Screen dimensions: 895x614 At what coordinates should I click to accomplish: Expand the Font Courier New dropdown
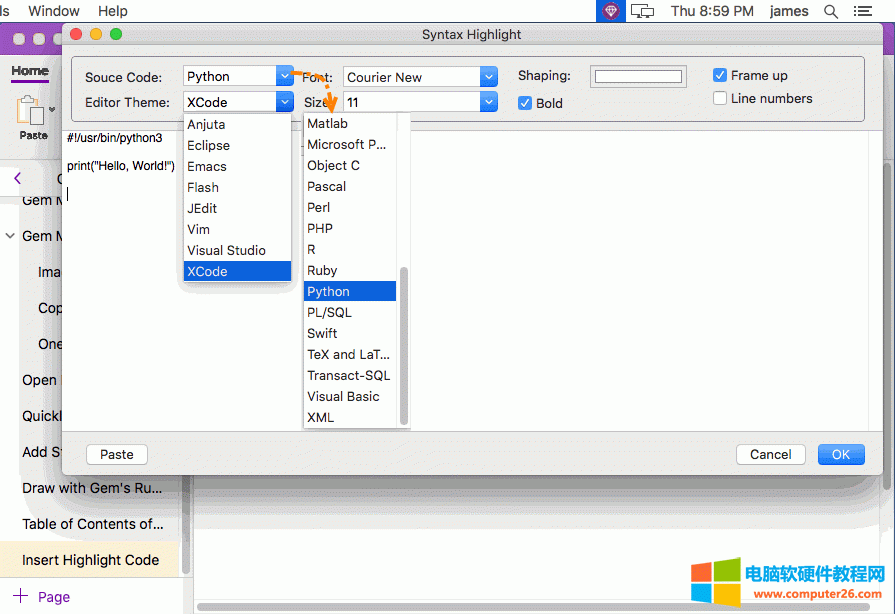coord(488,77)
